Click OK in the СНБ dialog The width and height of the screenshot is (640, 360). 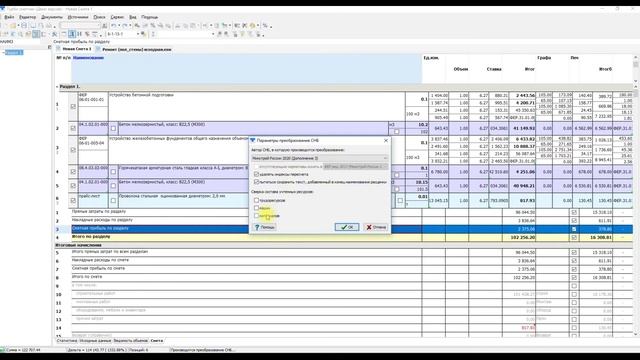coord(347,227)
